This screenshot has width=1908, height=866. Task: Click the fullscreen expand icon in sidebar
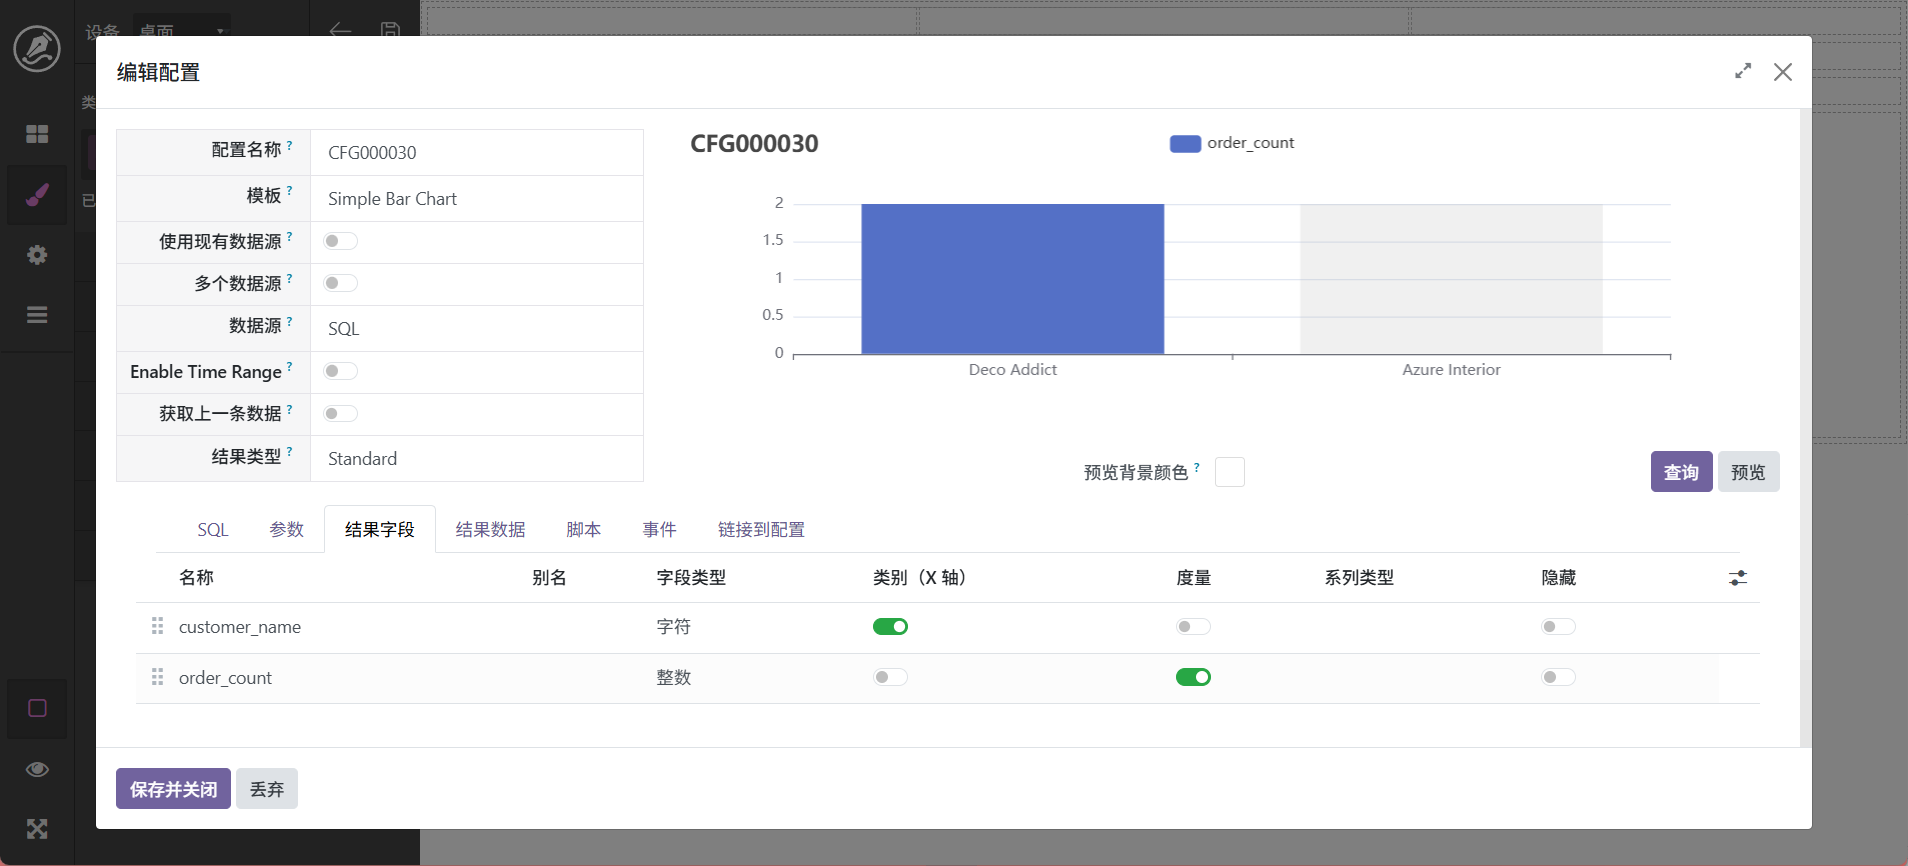coord(37,828)
